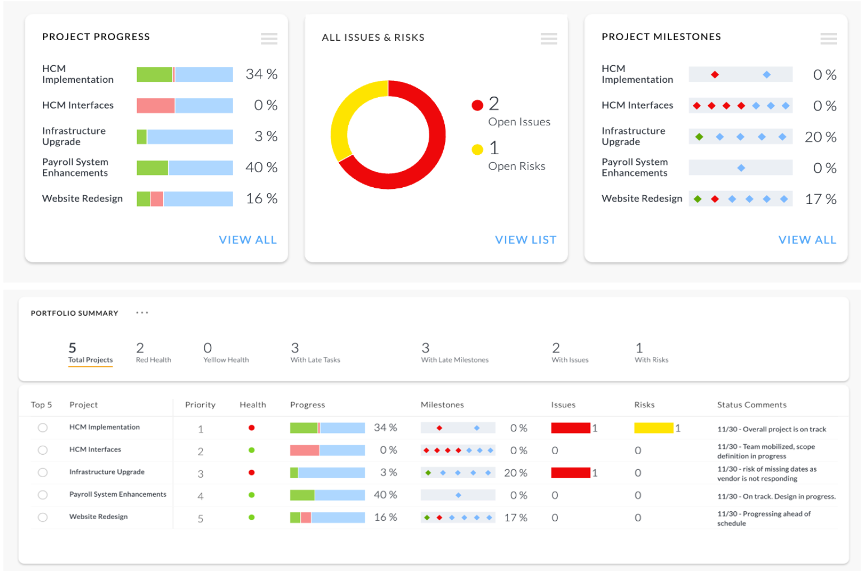Click '11/30 - Overall project is on track' comment
The width and height of the screenshot is (864, 572).
[772, 429]
